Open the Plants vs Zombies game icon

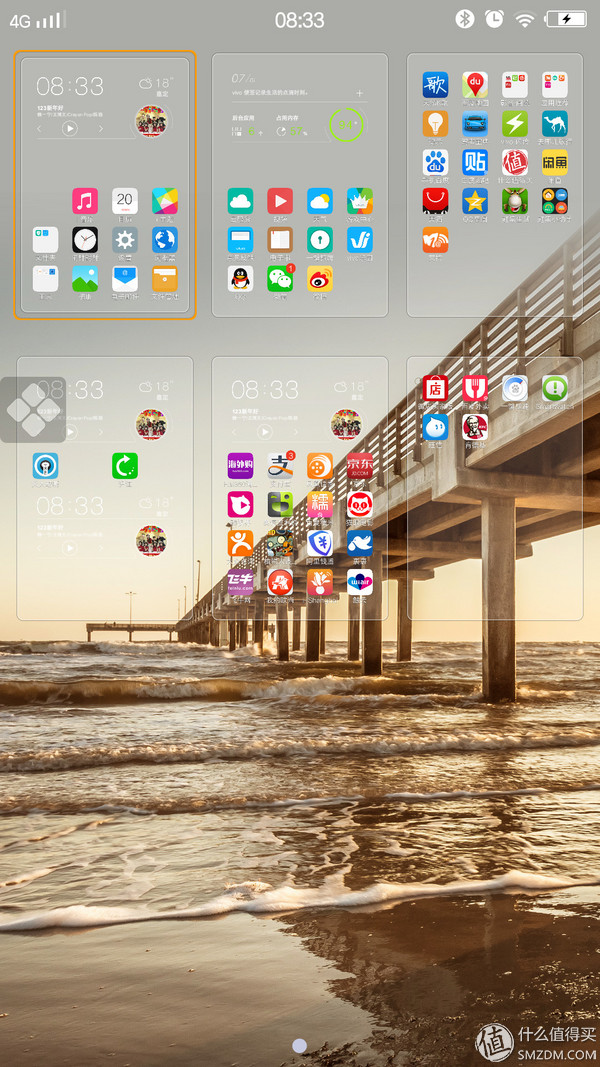click(280, 544)
